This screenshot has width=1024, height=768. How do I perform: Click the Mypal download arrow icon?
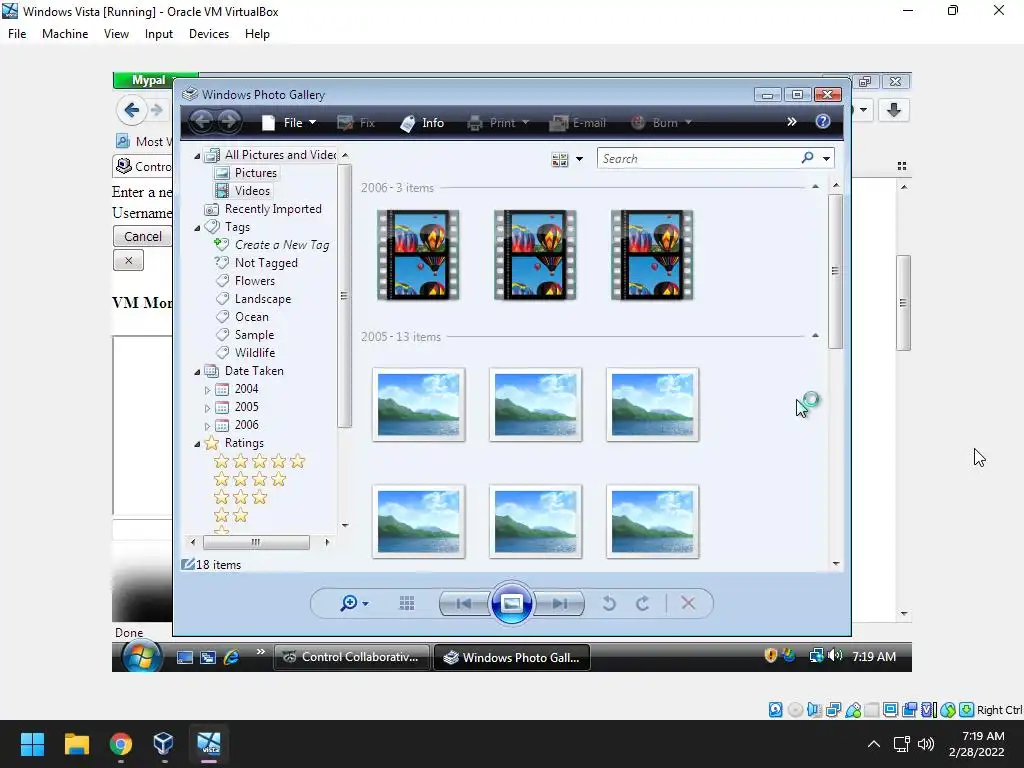tap(894, 110)
